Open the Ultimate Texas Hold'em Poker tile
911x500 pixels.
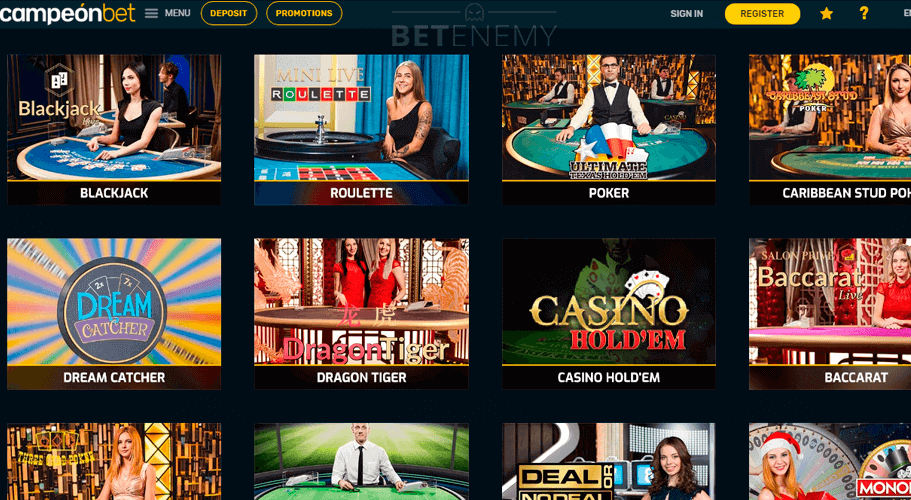pos(609,130)
